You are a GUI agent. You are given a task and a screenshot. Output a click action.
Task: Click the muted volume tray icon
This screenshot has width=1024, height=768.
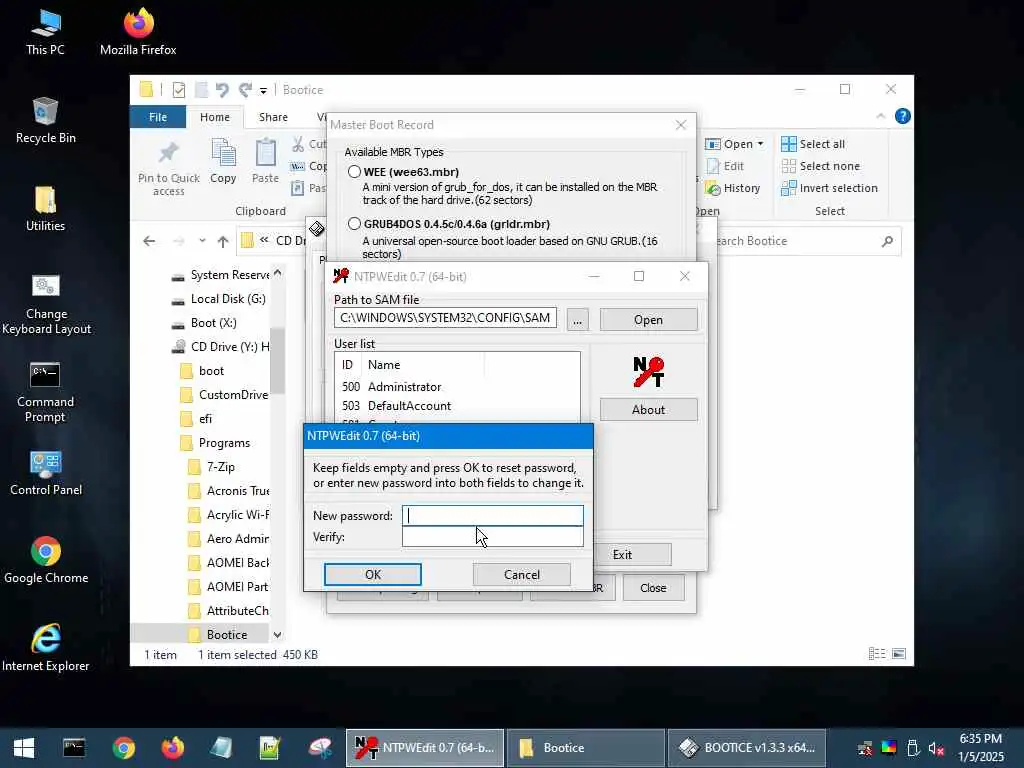coord(936,748)
